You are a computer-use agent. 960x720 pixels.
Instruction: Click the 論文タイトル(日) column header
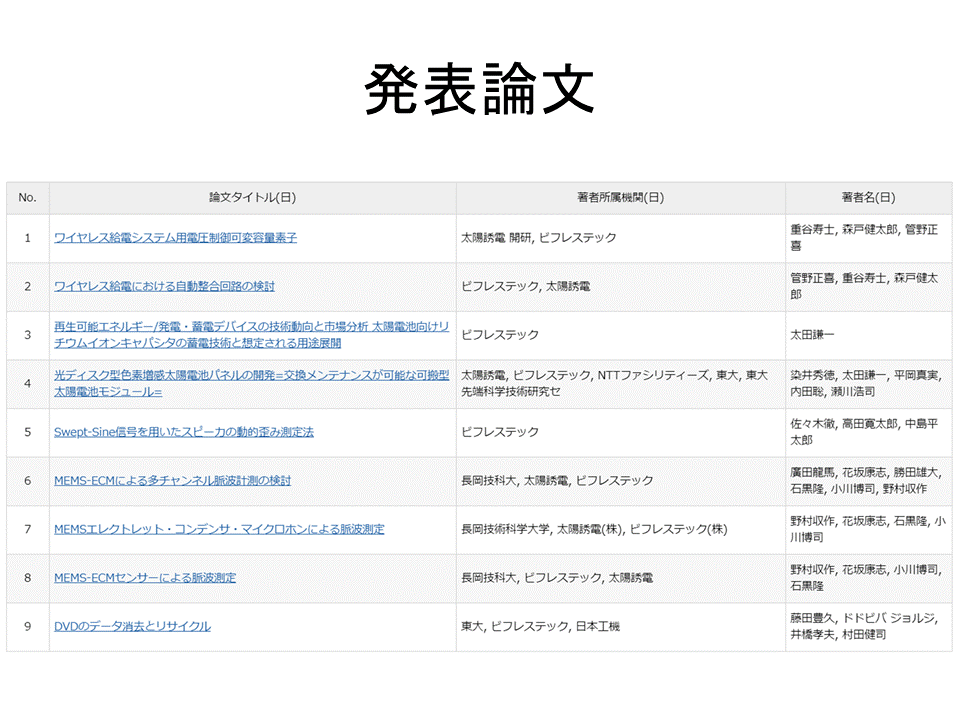(x=252, y=198)
